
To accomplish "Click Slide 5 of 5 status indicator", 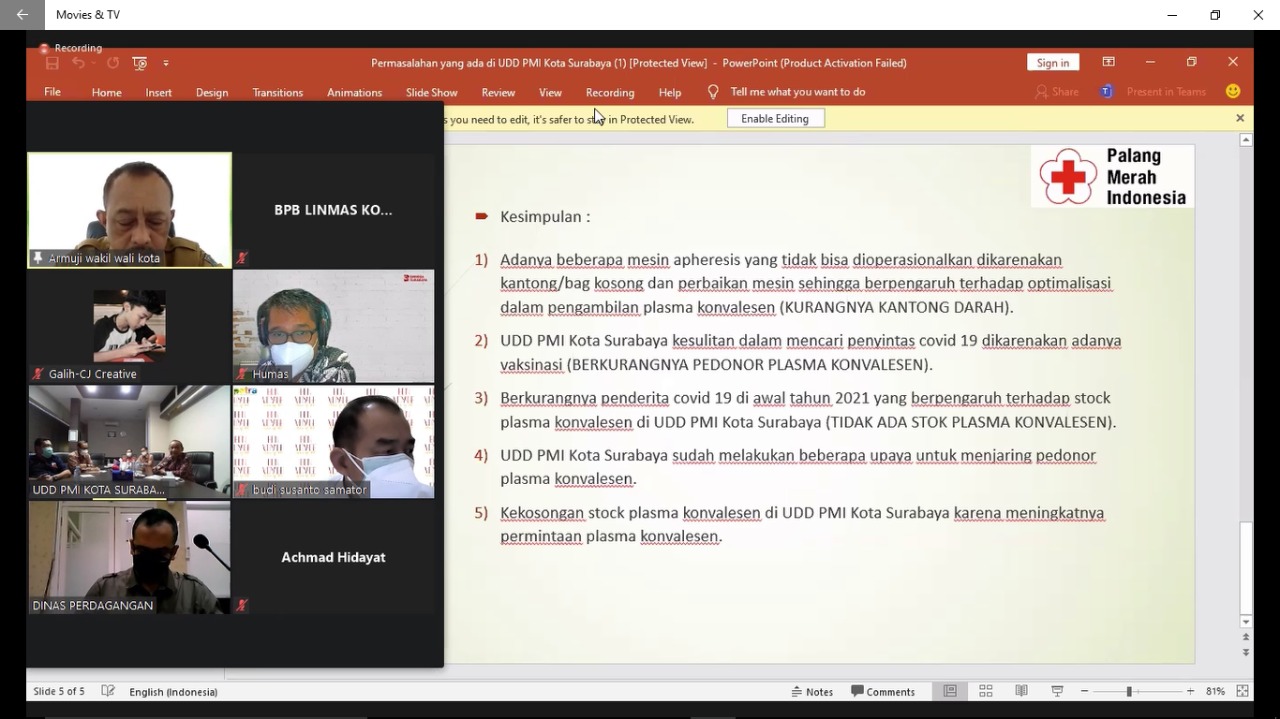I will tap(59, 691).
